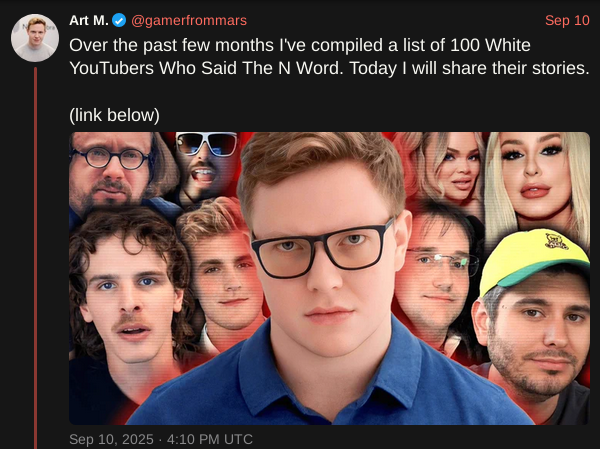Open the @gamerfrommars handle link
This screenshot has width=600, height=449.
click(x=189, y=20)
